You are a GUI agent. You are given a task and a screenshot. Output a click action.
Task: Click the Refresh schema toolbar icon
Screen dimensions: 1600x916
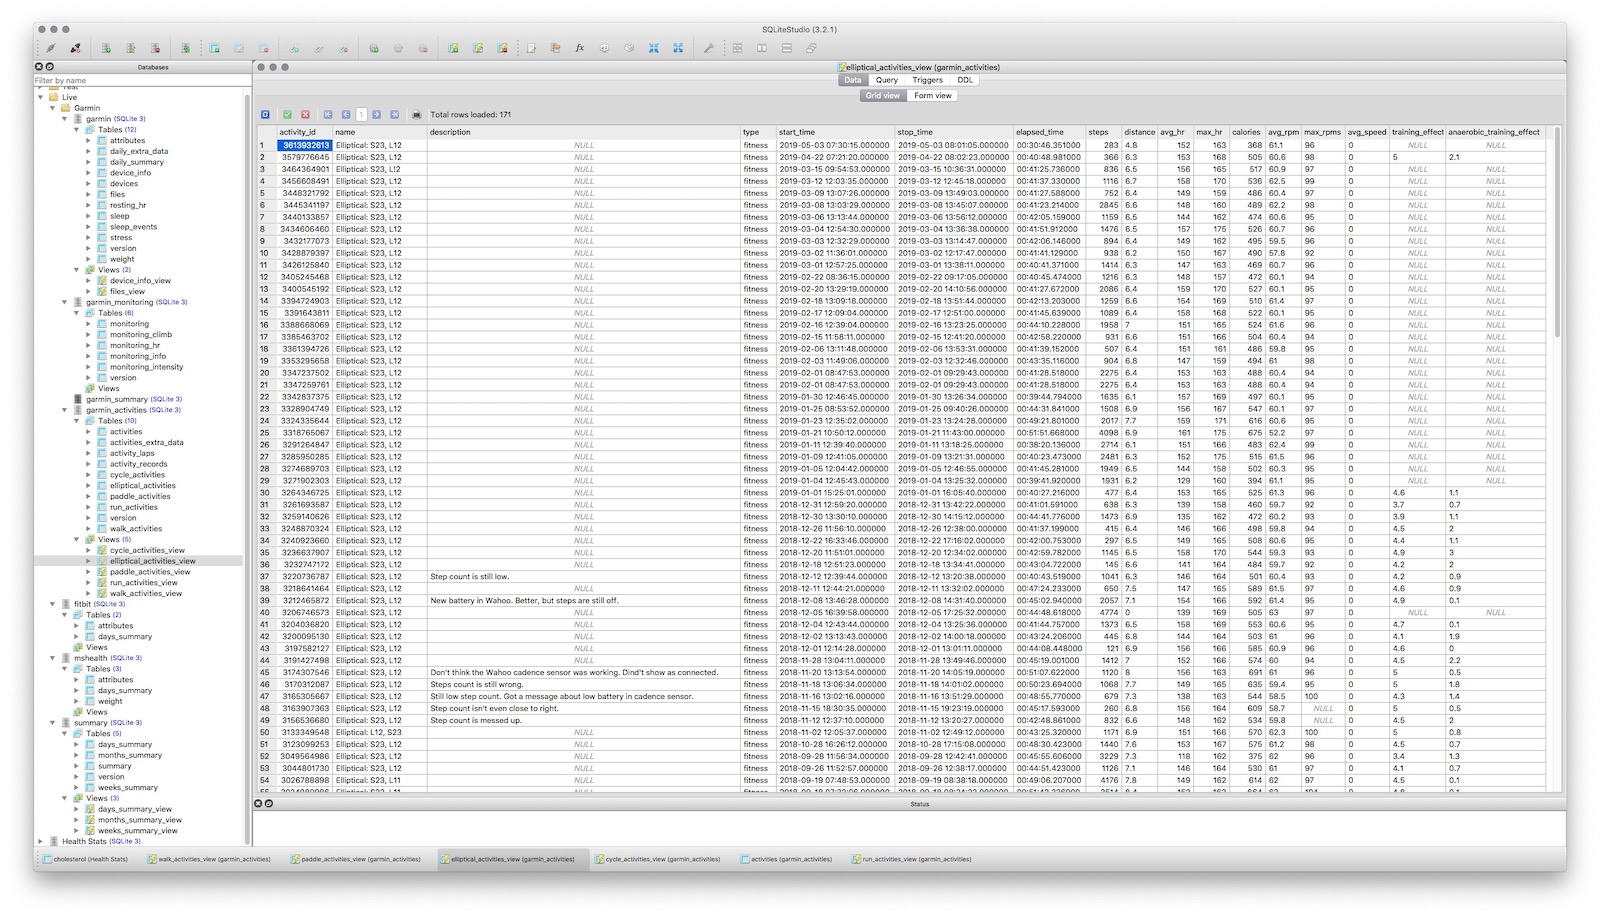click(185, 48)
